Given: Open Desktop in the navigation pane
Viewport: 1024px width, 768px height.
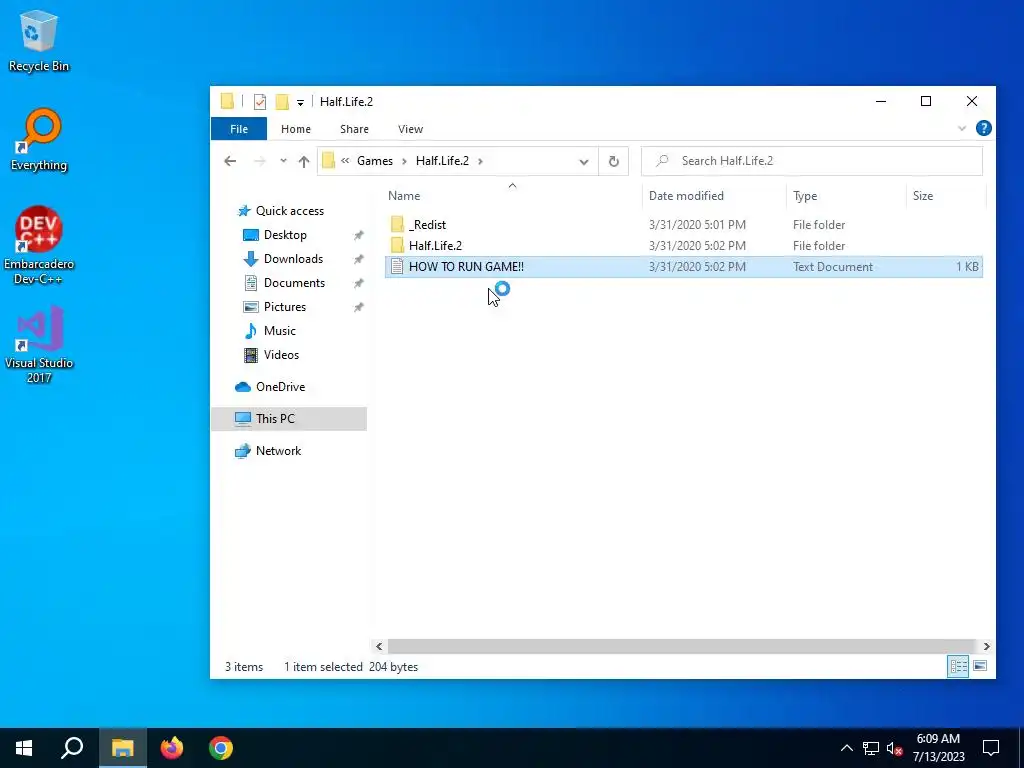Looking at the screenshot, I should [285, 235].
